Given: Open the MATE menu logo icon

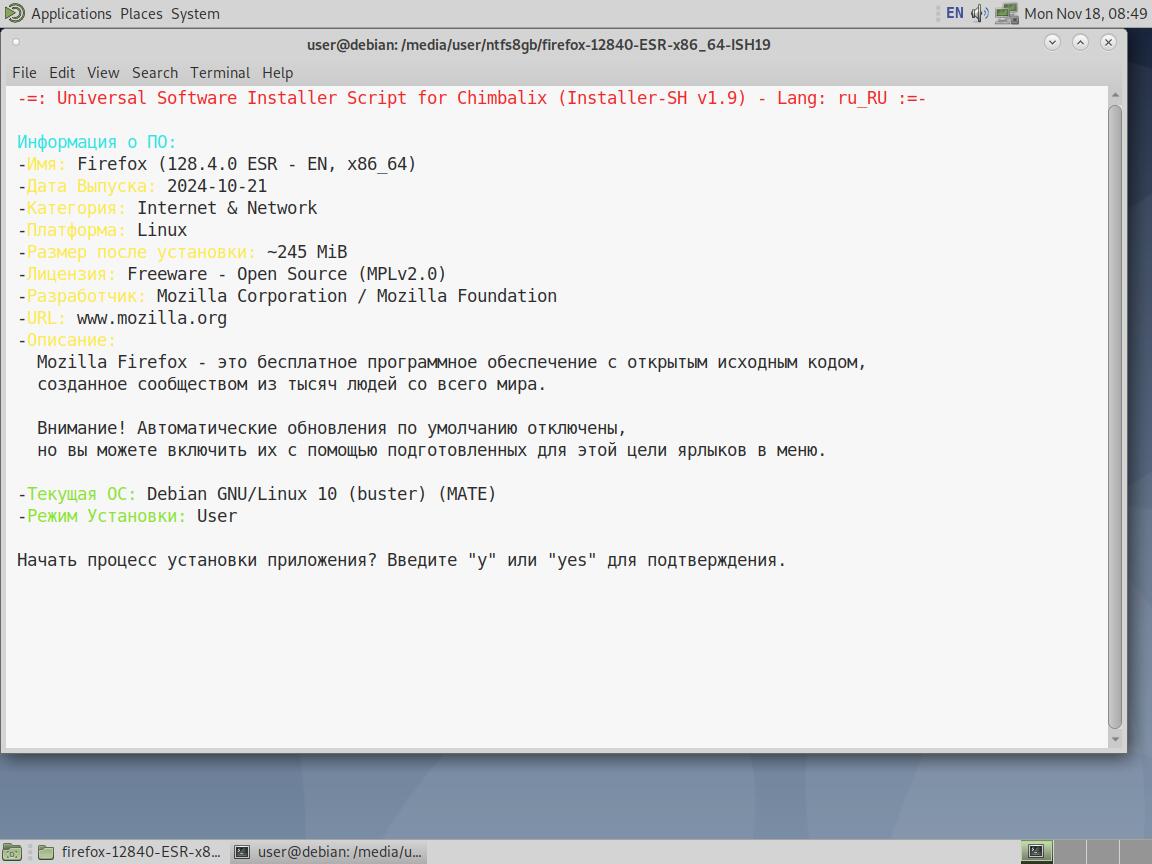Looking at the screenshot, I should coord(14,13).
